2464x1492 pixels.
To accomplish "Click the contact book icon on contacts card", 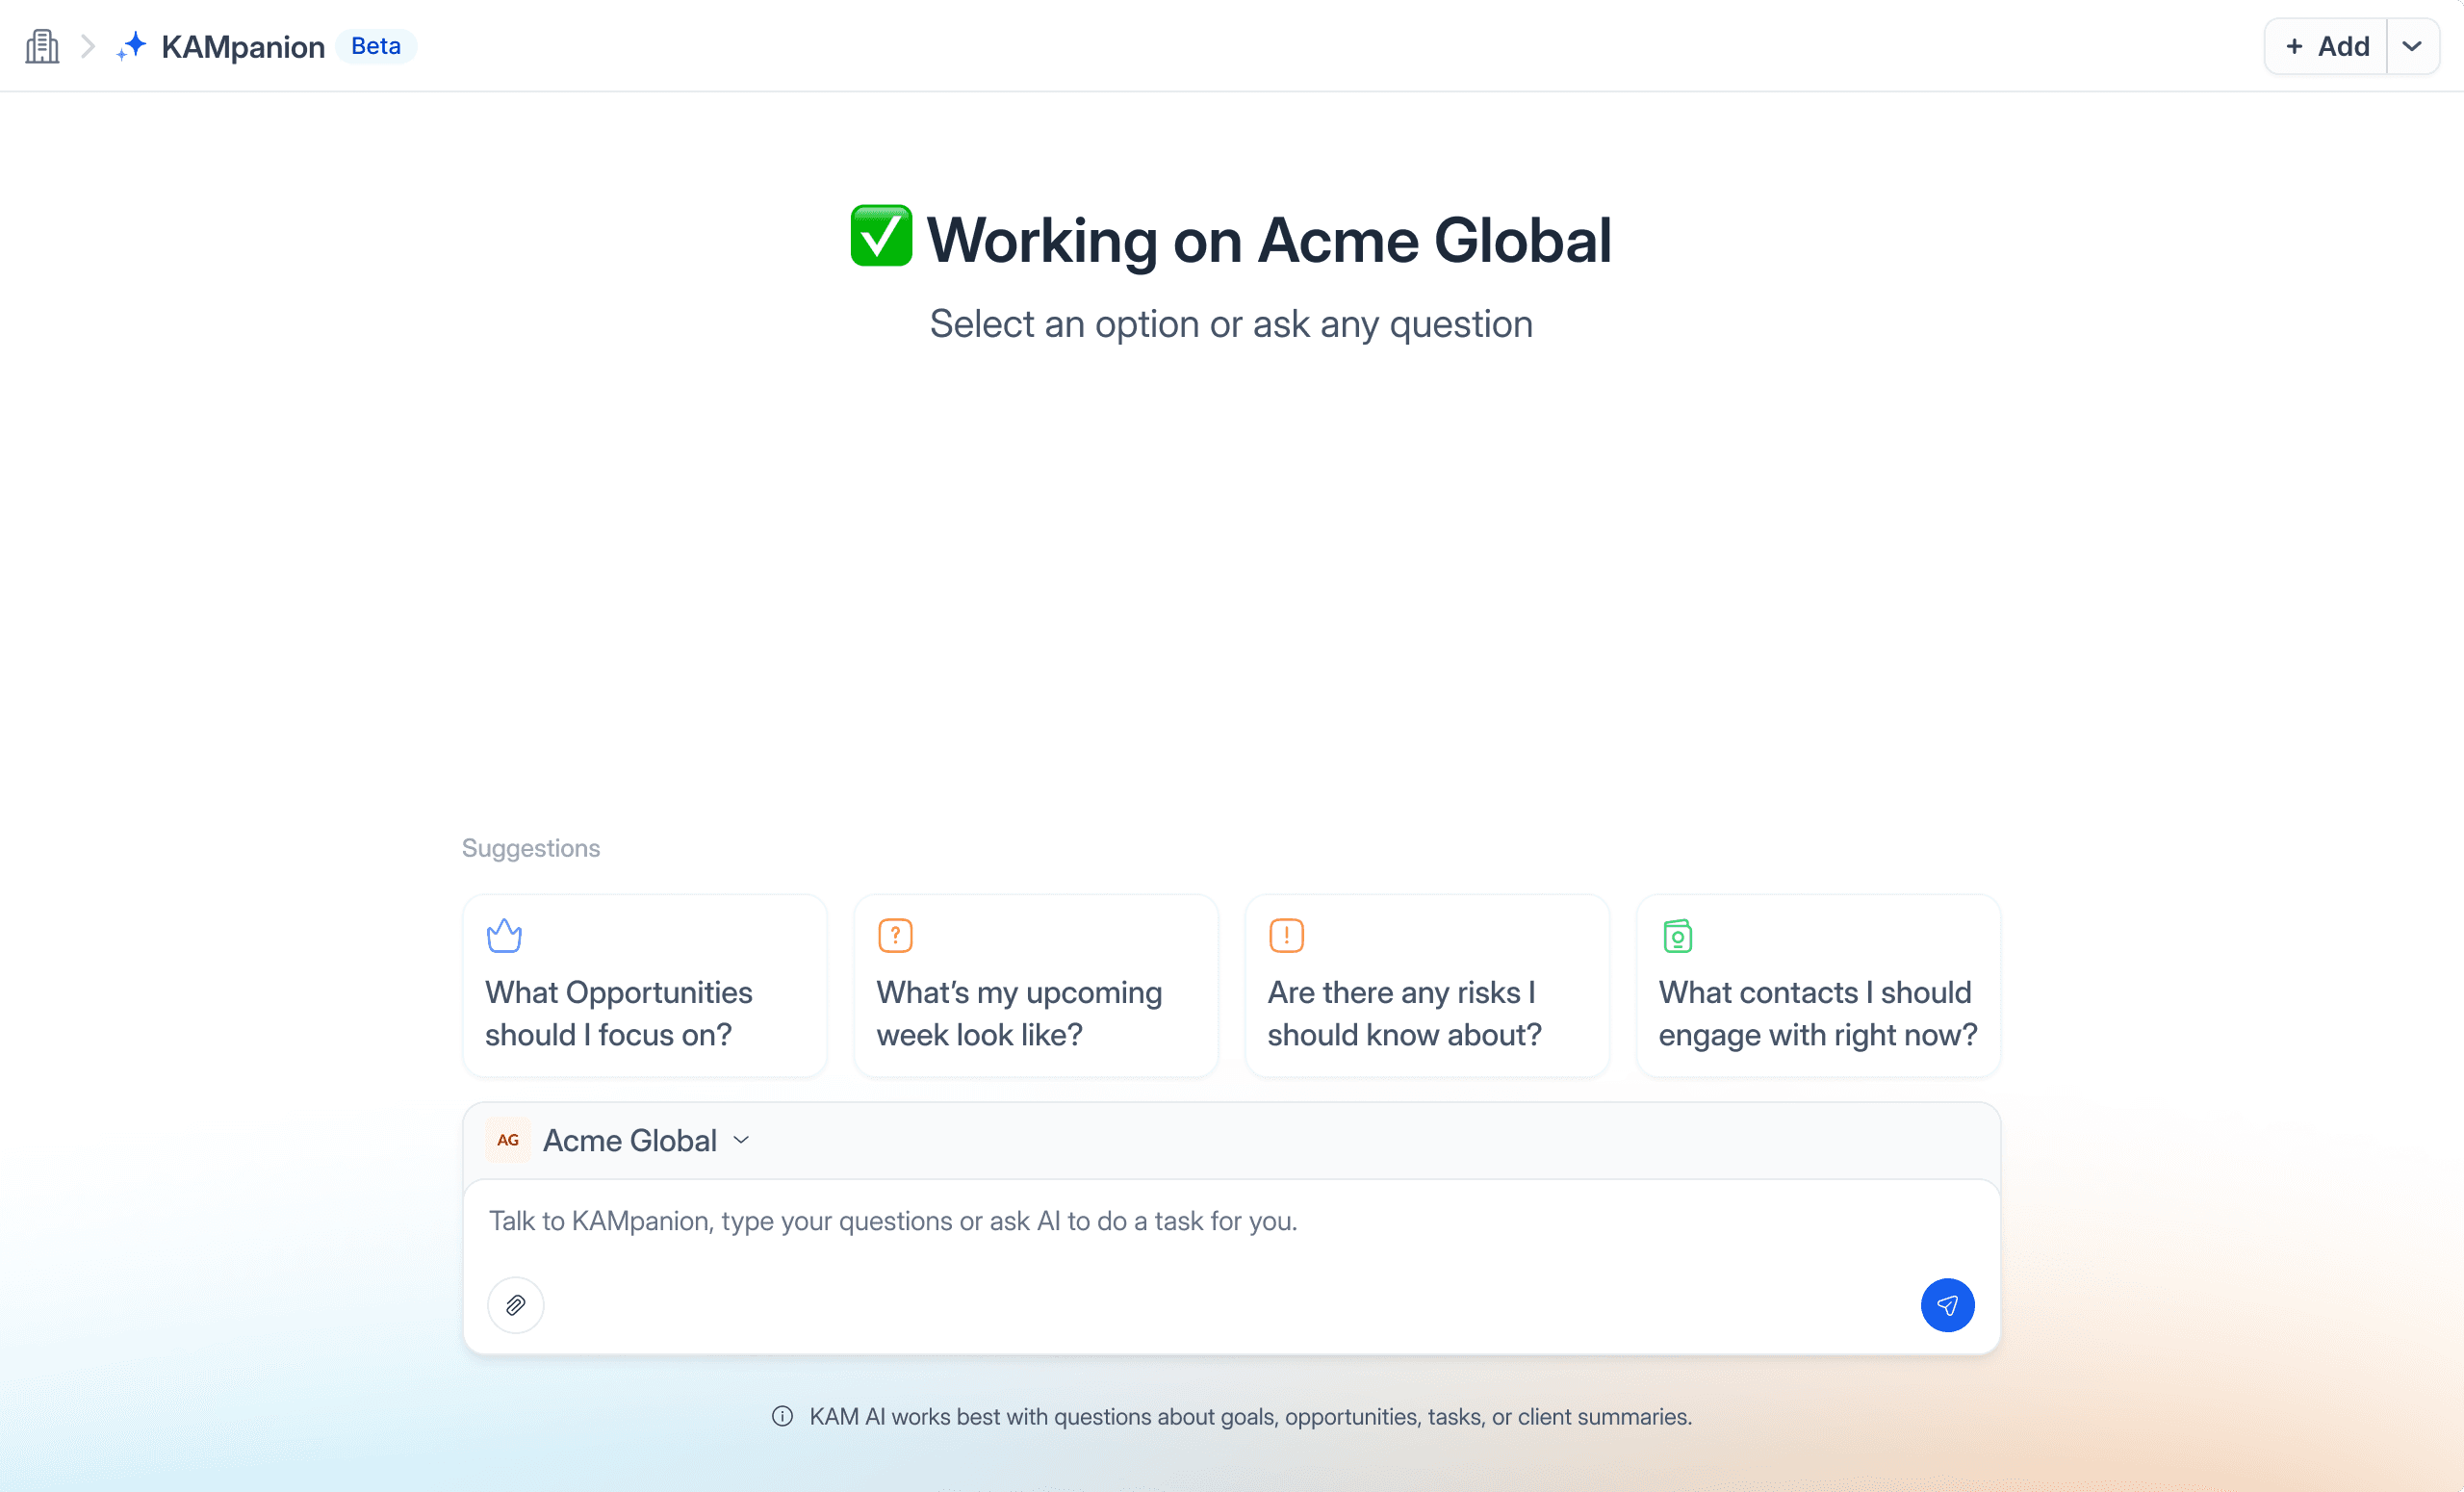I will coord(1677,936).
